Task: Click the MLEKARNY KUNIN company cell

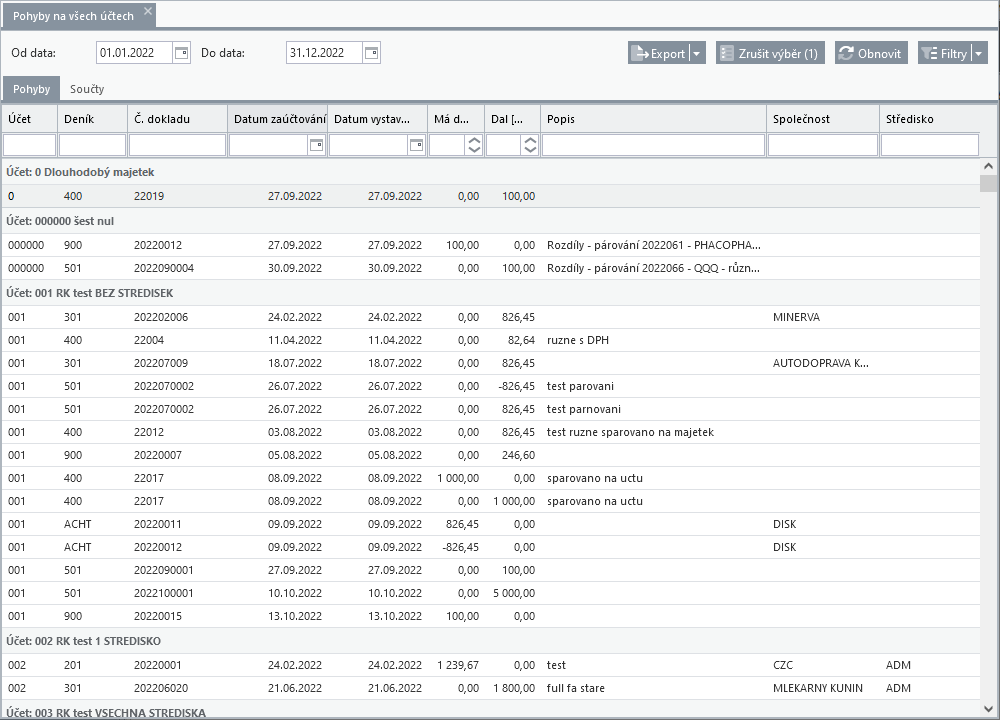Action: 818,688
